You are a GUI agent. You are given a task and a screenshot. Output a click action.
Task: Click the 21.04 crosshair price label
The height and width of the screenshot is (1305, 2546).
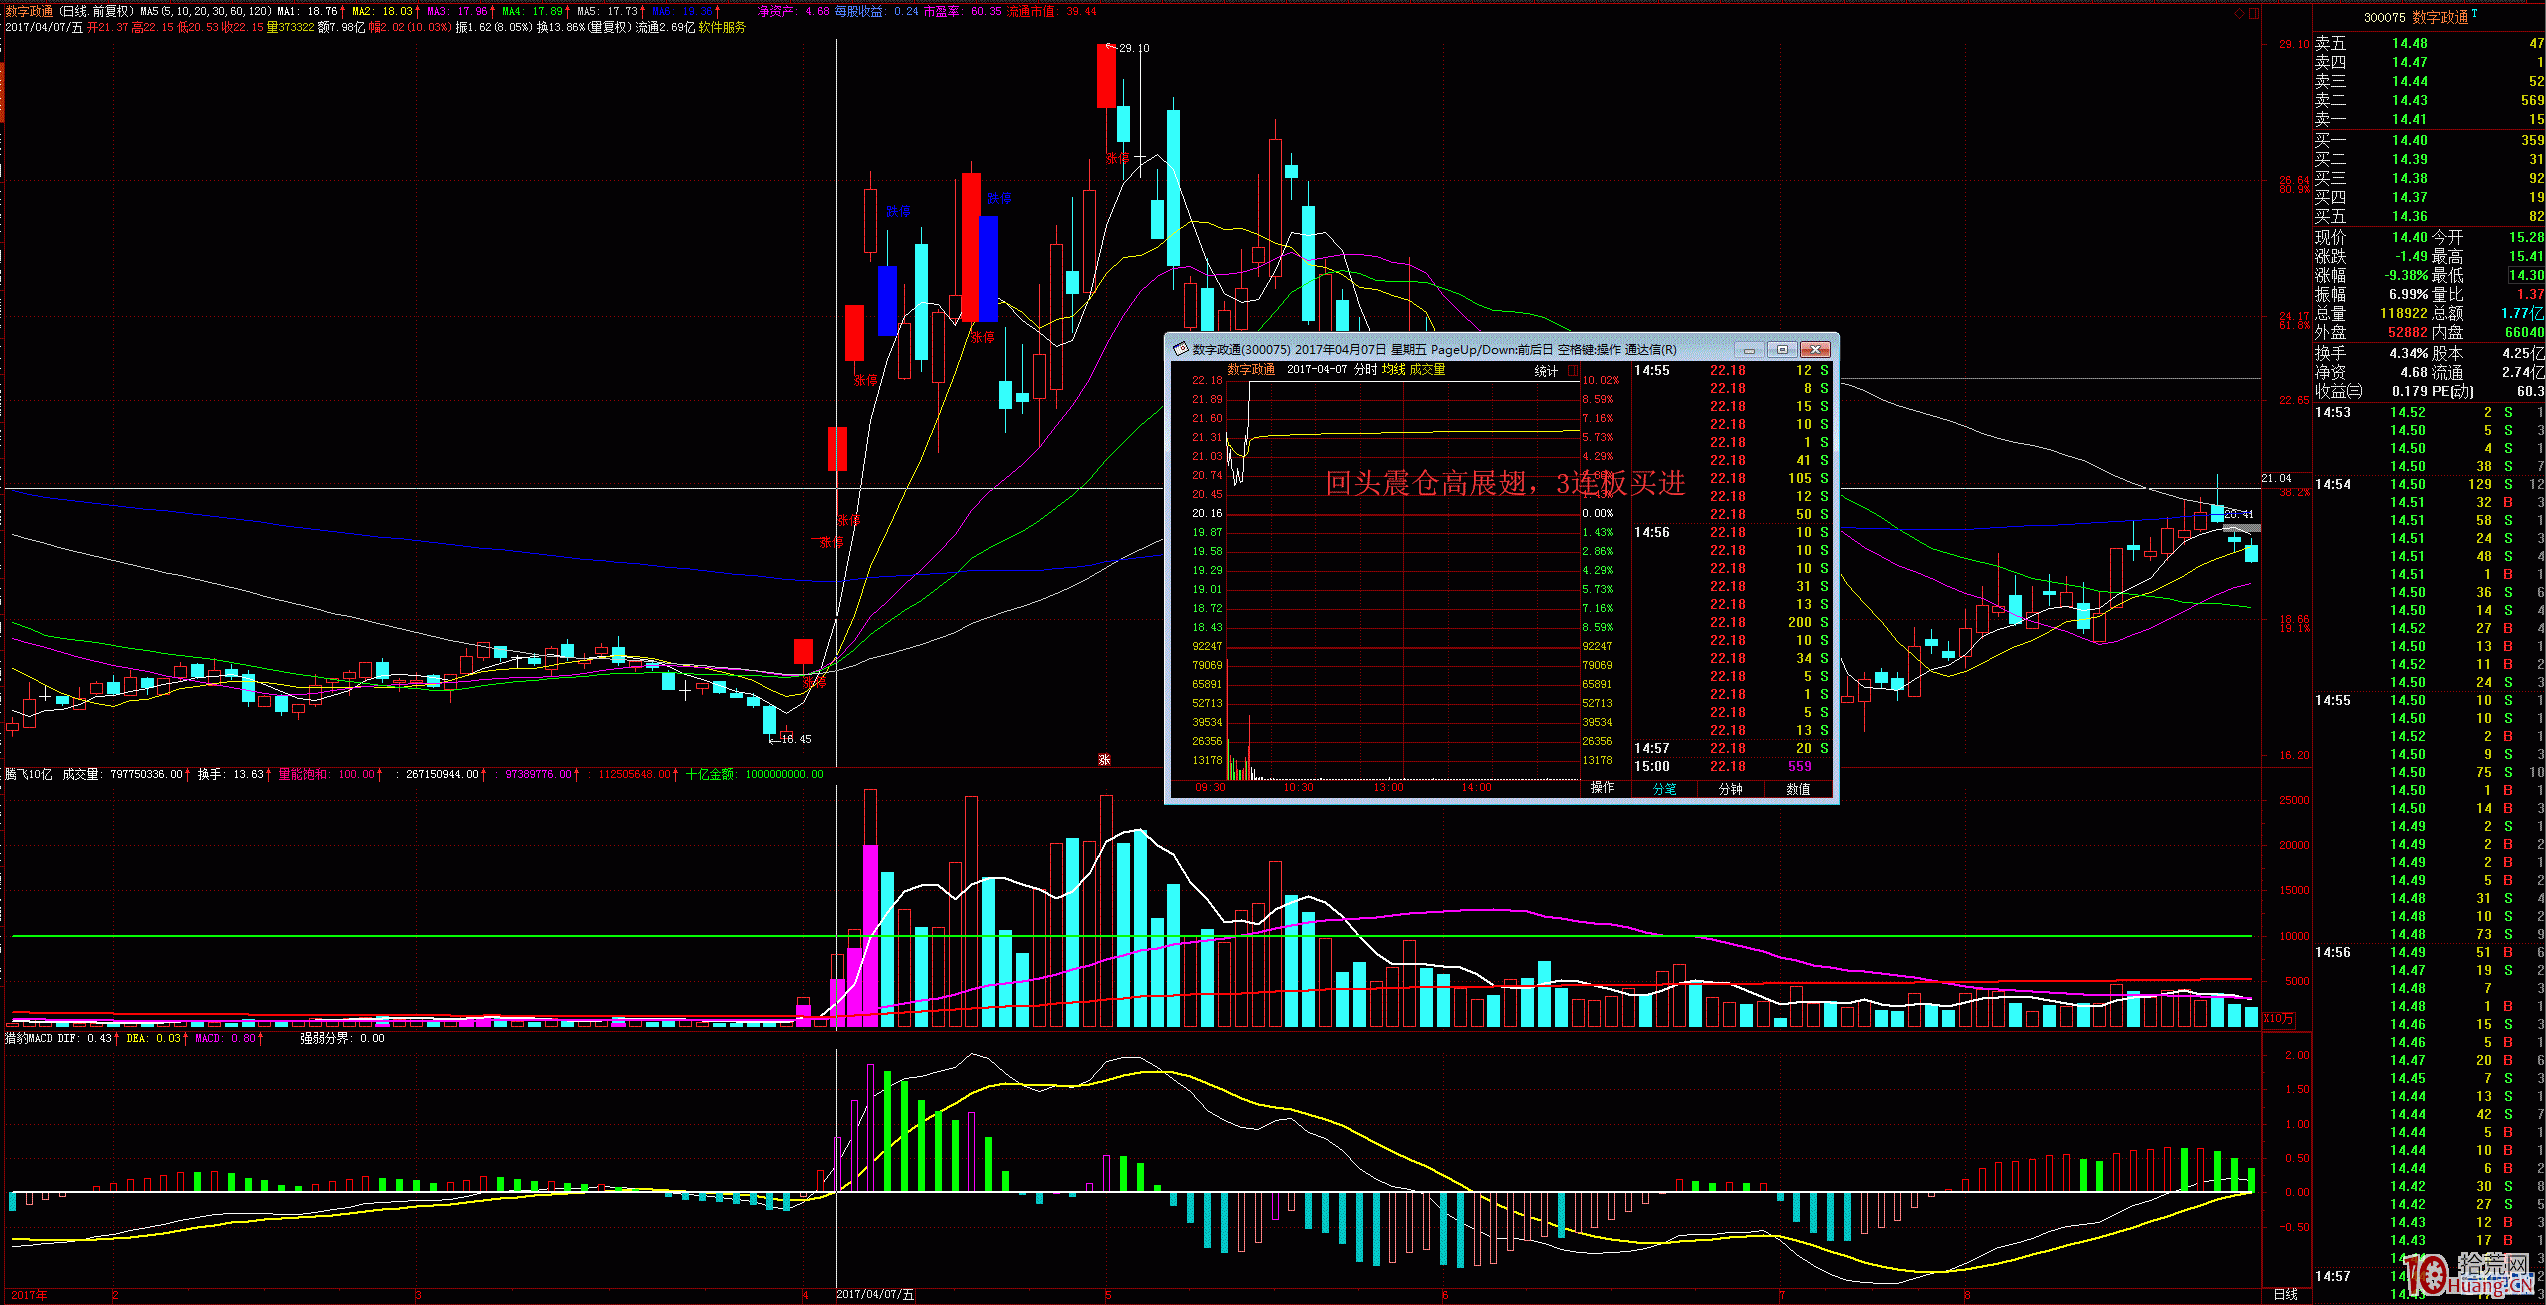pos(2276,478)
